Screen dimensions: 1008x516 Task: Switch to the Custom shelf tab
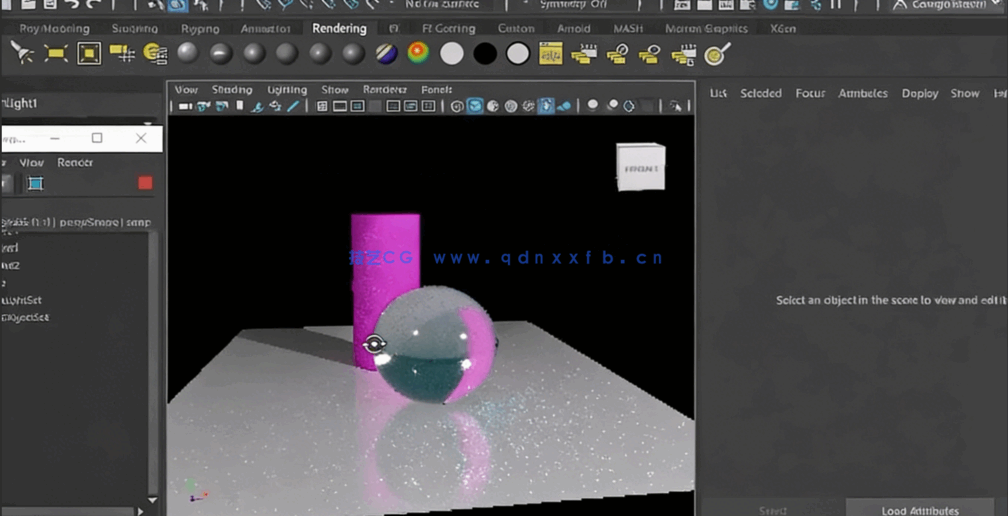(x=516, y=28)
